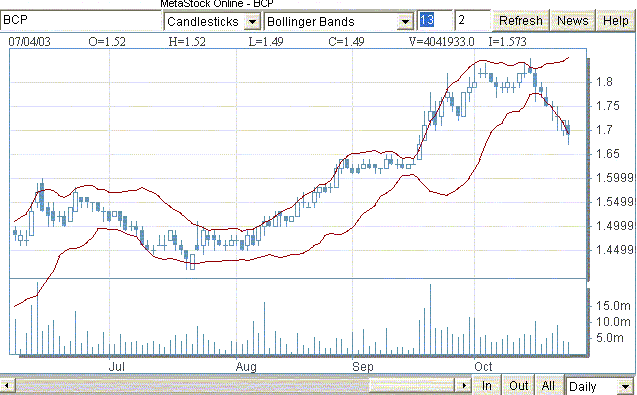Viewport: 637px width, 395px height.
Task: Expand the Bollinger Bands indicator dropdown
Action: (x=405, y=22)
